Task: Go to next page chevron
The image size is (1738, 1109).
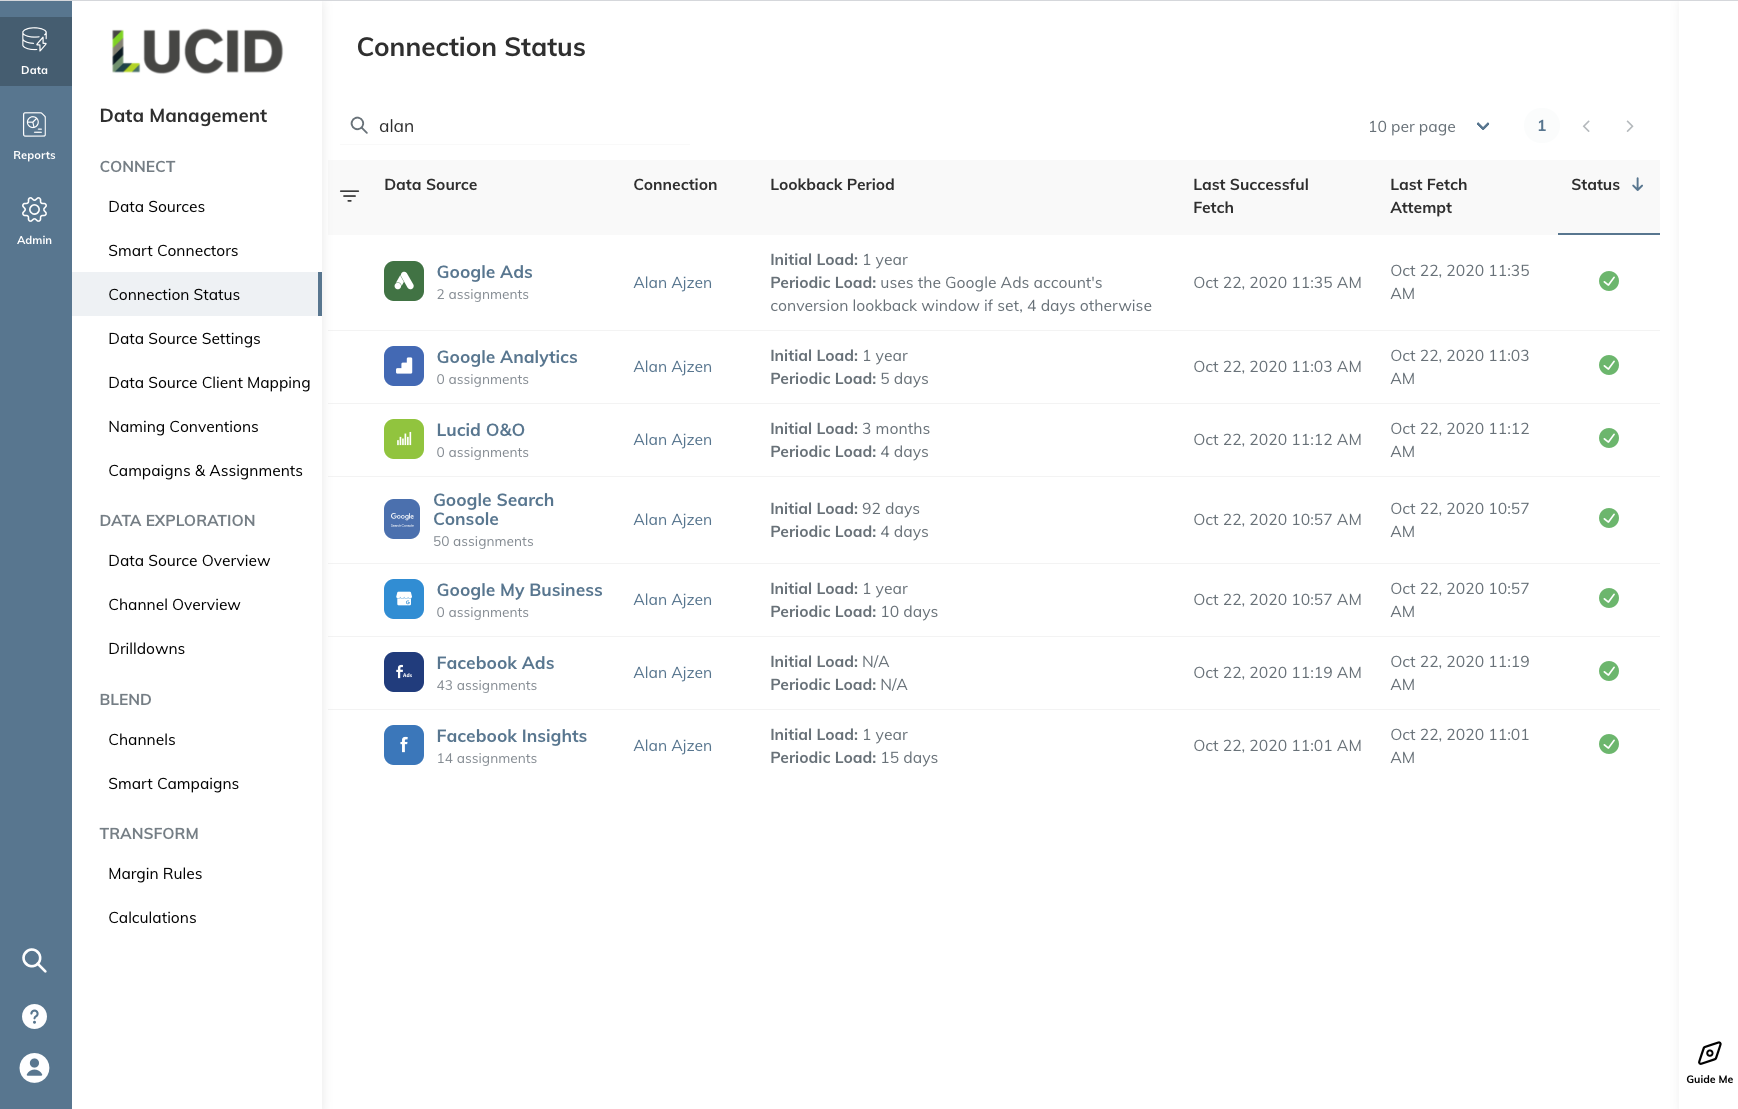Action: coord(1630,126)
